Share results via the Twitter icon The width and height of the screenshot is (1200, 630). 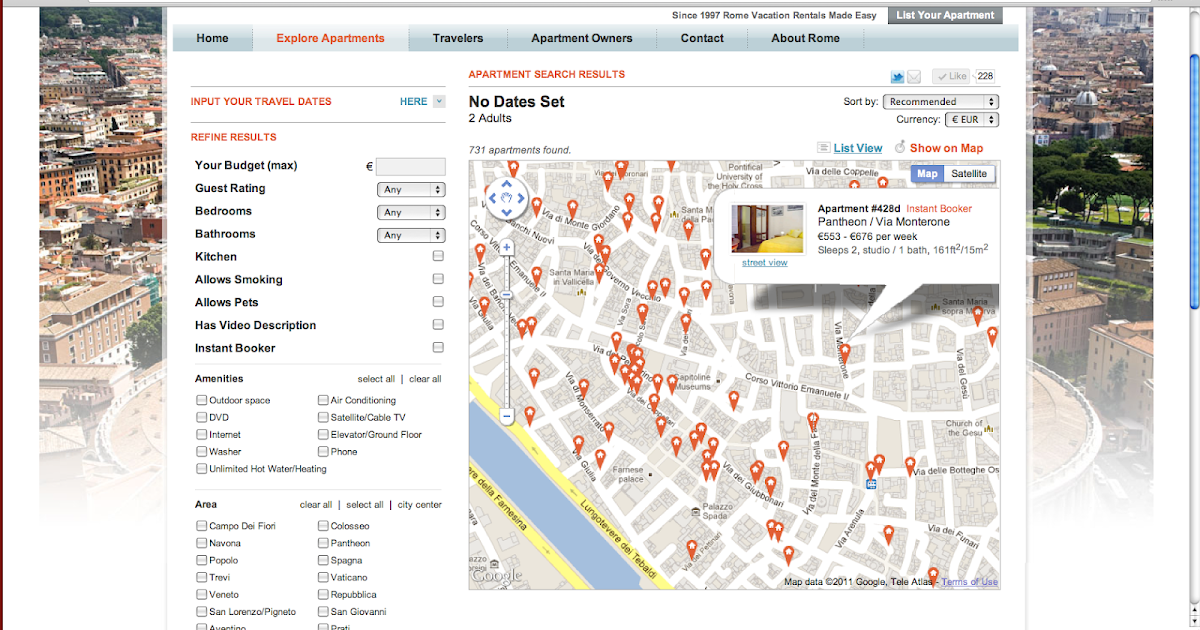coord(897,76)
